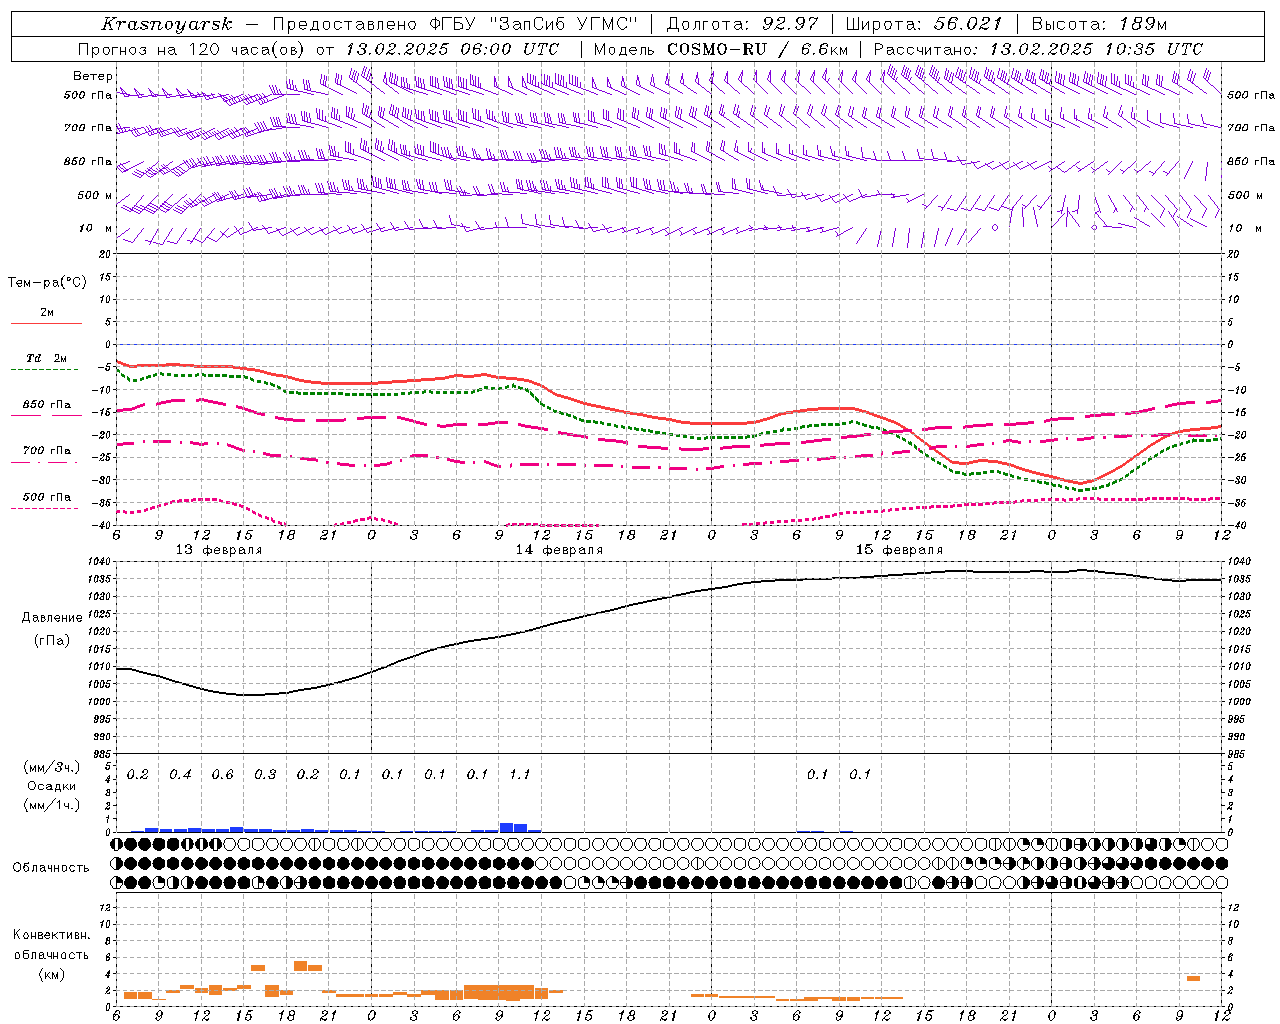The image size is (1280, 1024).
Task: Select the 14 февраля date label
Action: tap(559, 550)
